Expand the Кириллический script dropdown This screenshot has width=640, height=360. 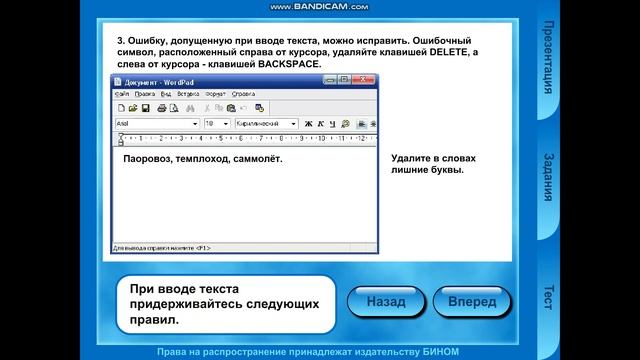point(293,124)
